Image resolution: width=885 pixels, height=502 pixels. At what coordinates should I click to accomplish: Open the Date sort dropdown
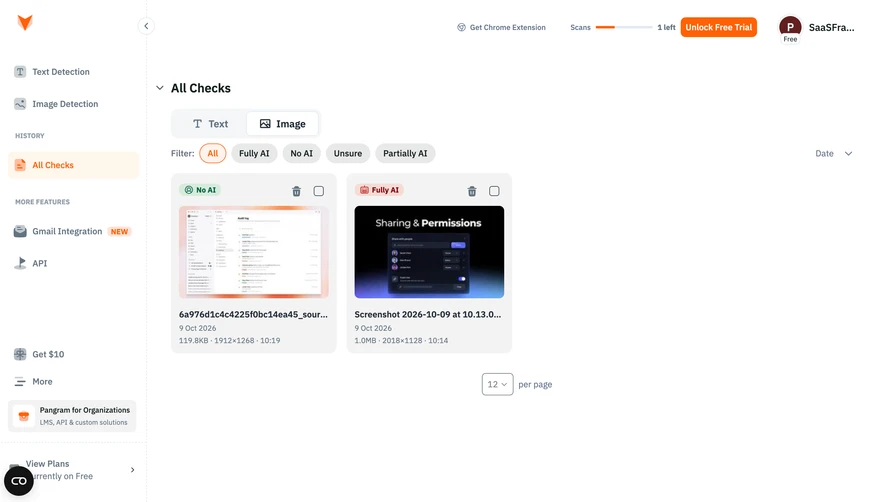833,154
